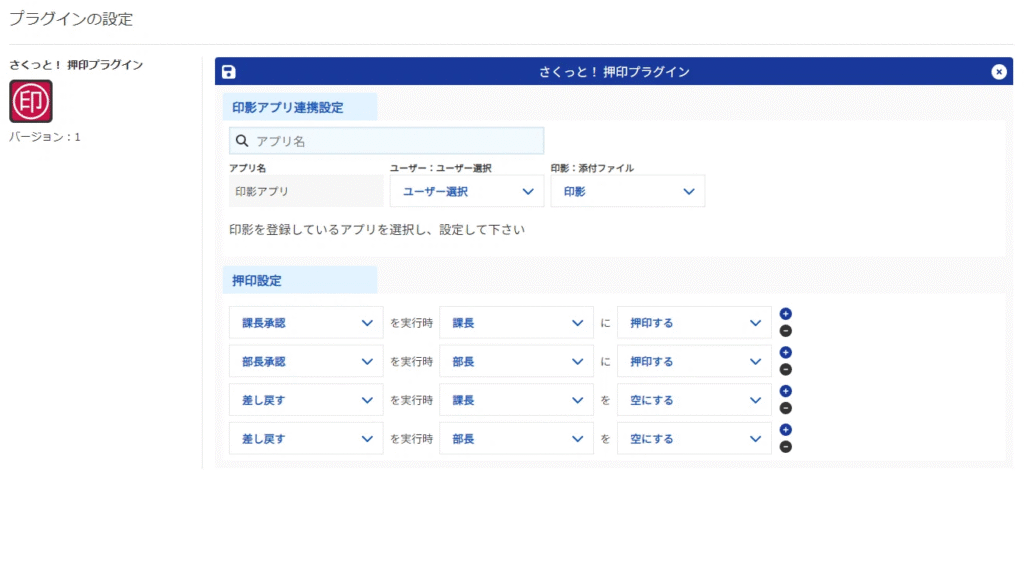
Task: Add a row after the 部長承認 row
Action: pos(785,353)
